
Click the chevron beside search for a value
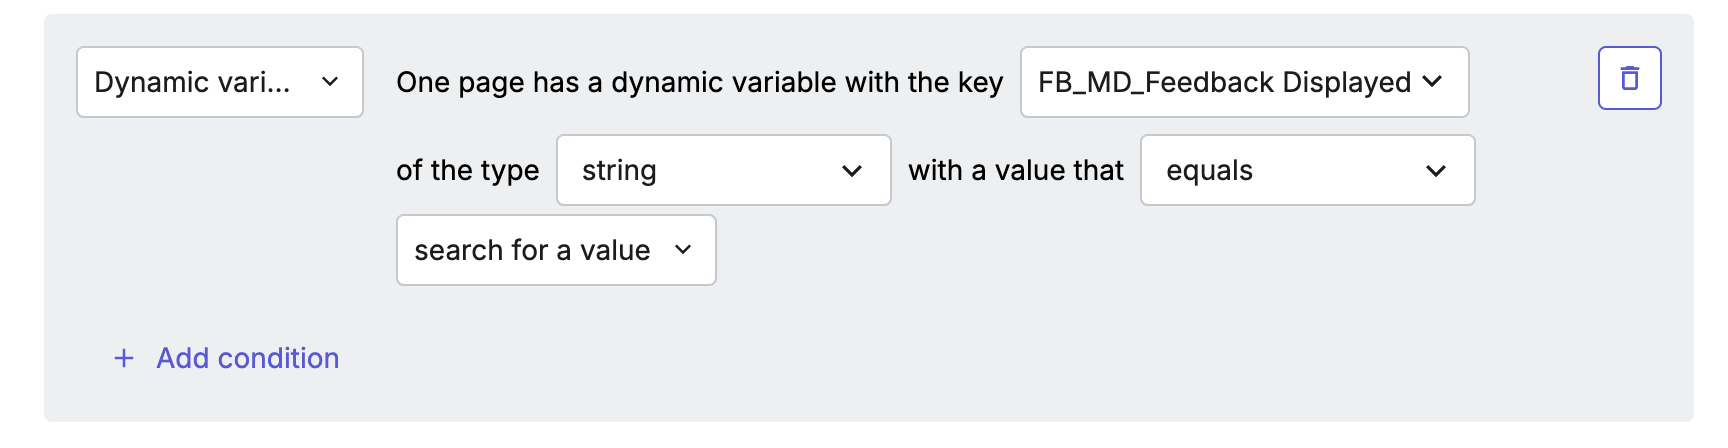click(x=683, y=250)
